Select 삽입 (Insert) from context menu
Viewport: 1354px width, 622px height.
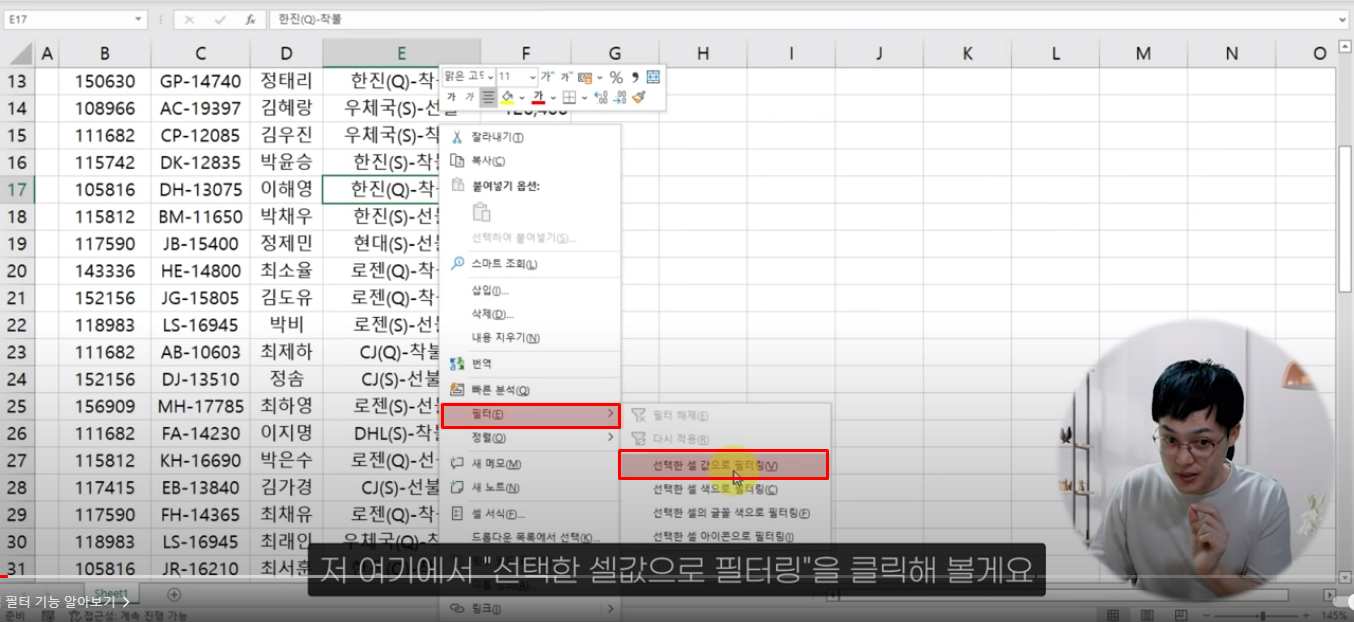tap(530, 290)
